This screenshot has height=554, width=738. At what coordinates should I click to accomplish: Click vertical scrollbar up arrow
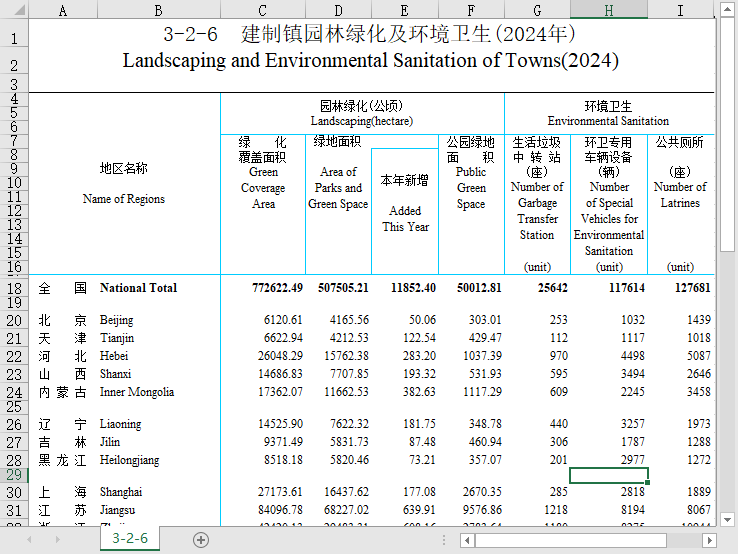727,9
